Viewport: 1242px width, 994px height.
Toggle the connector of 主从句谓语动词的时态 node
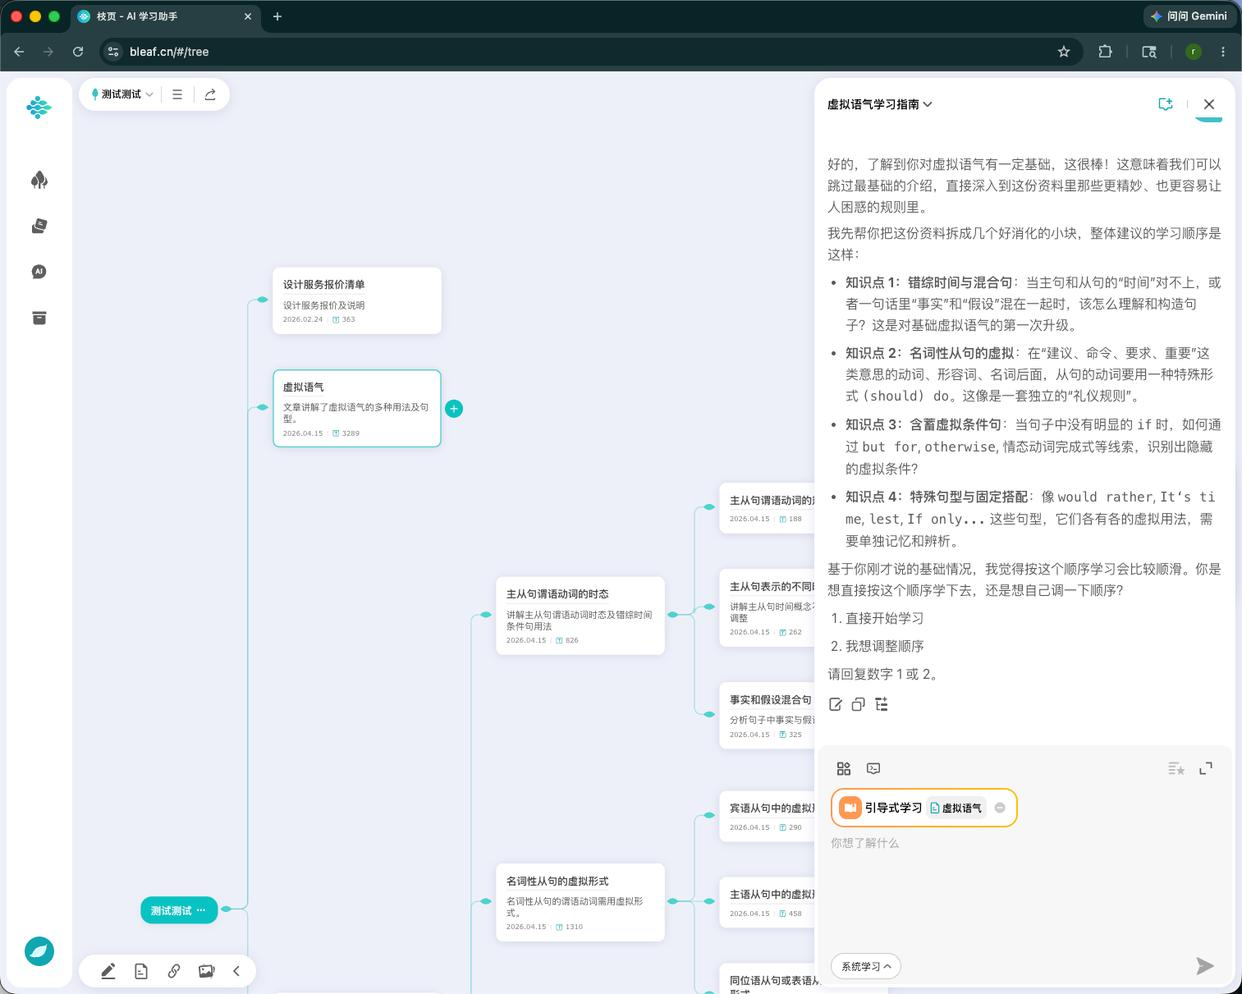click(673, 614)
